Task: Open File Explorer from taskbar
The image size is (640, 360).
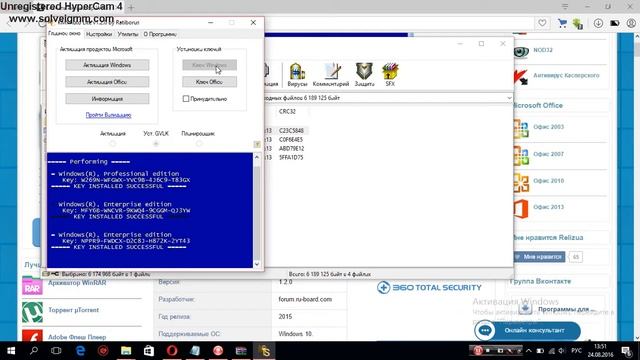Action: 126,351
